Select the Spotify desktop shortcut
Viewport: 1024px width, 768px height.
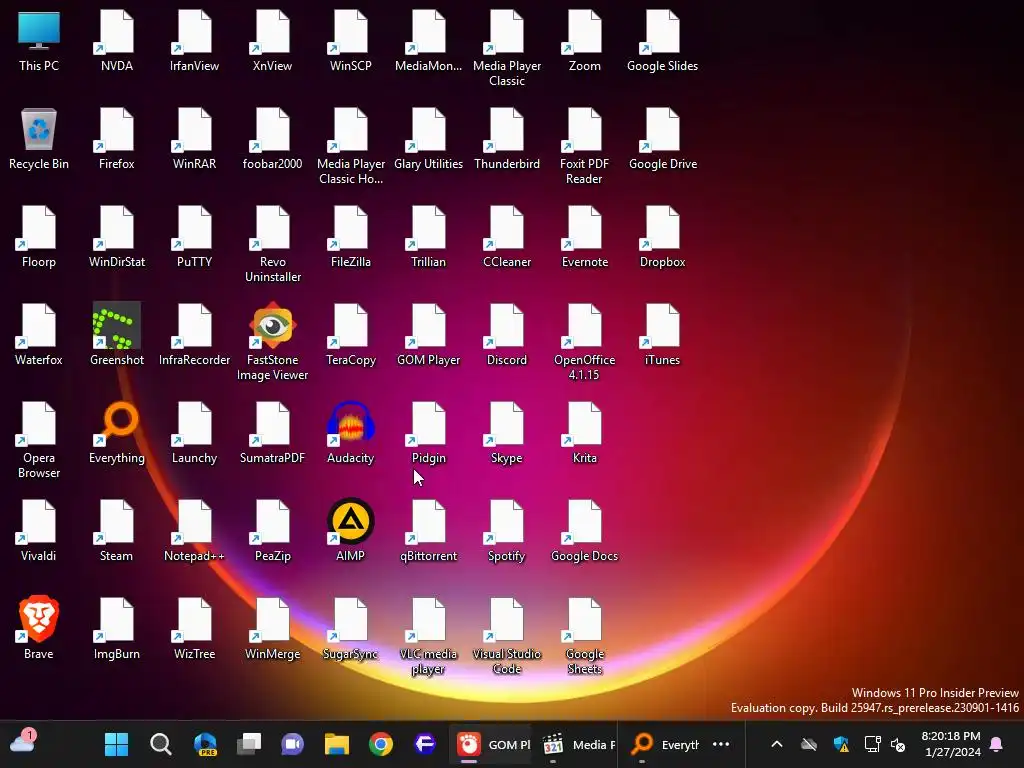[507, 530]
